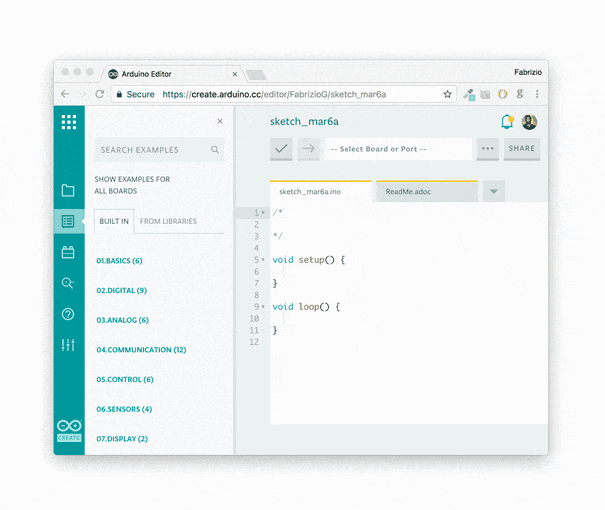The image size is (605, 510).
Task: Open the Libraries calendar icon in sidebar
Action: (x=68, y=252)
